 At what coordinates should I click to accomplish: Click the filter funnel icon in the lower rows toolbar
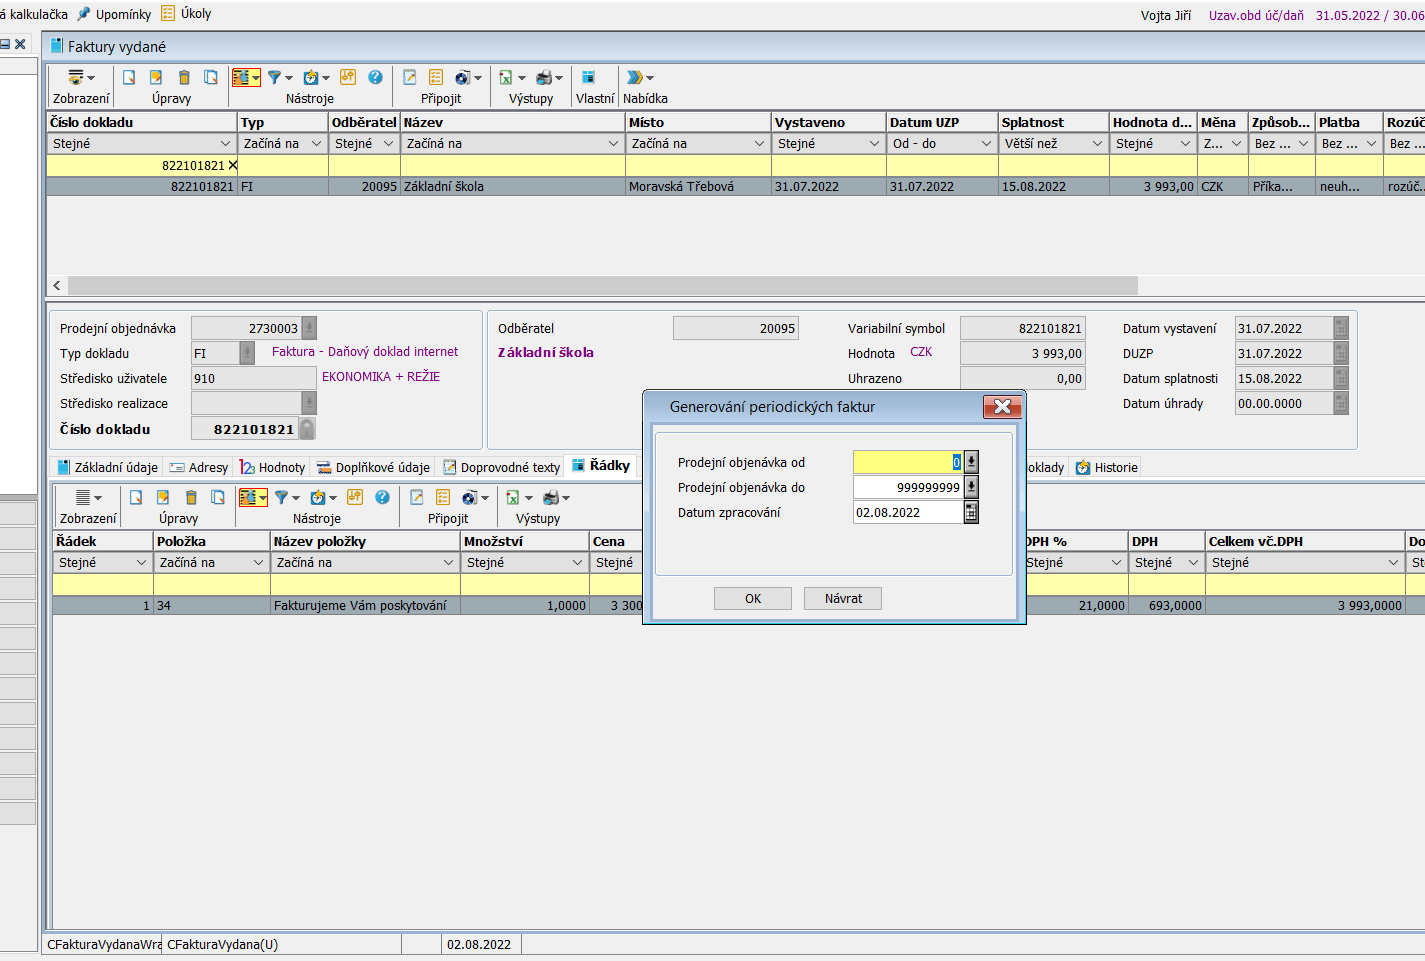tap(282, 497)
